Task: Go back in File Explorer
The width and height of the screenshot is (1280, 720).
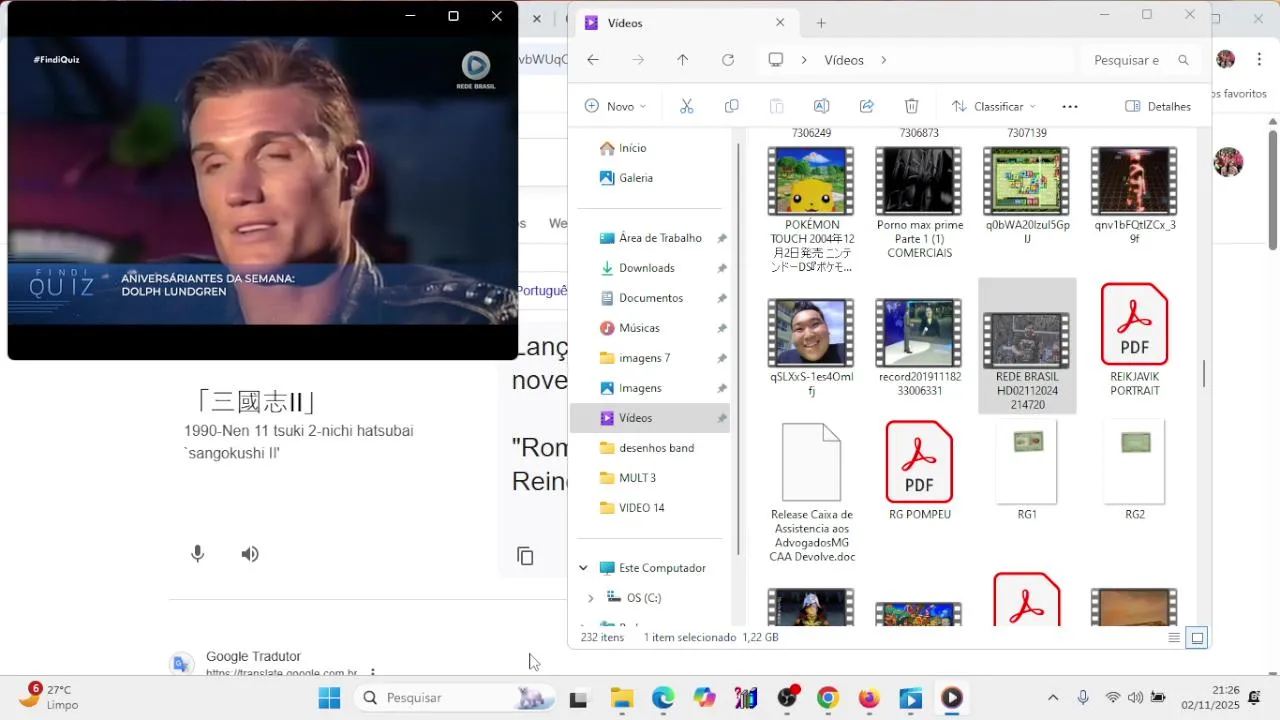Action: [593, 60]
